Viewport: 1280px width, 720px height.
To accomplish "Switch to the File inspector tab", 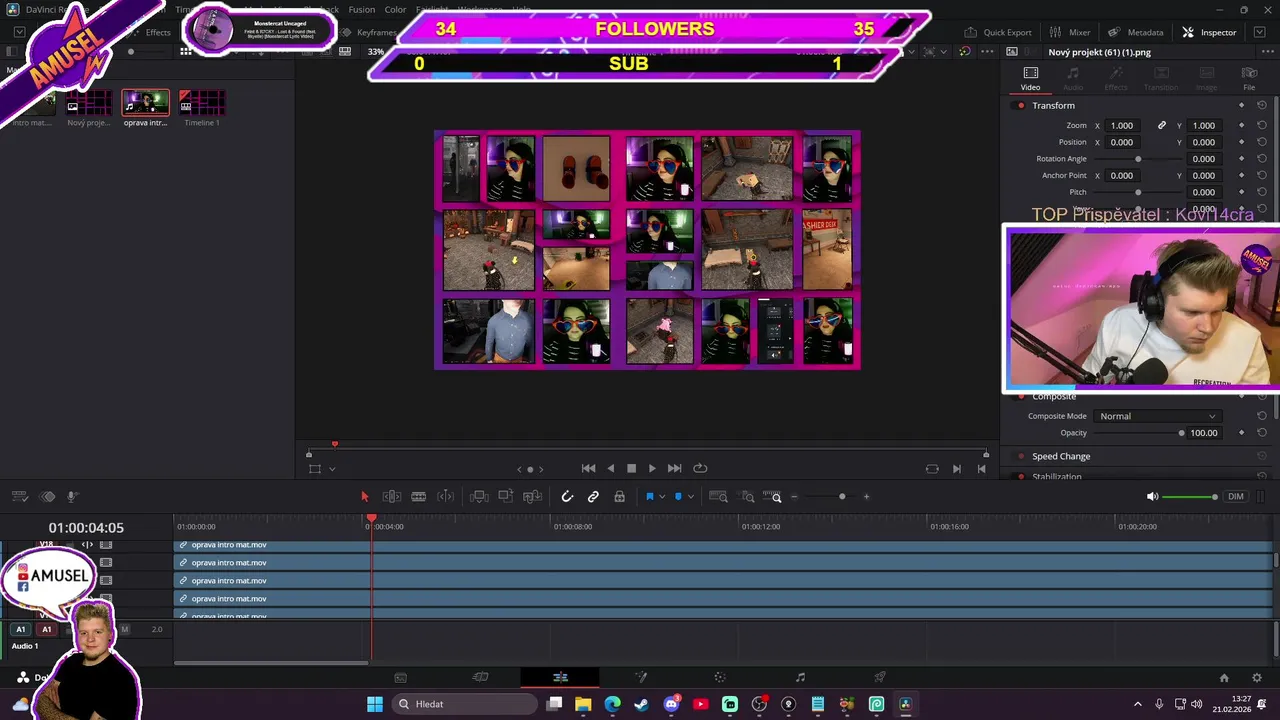I will 1249,78.
